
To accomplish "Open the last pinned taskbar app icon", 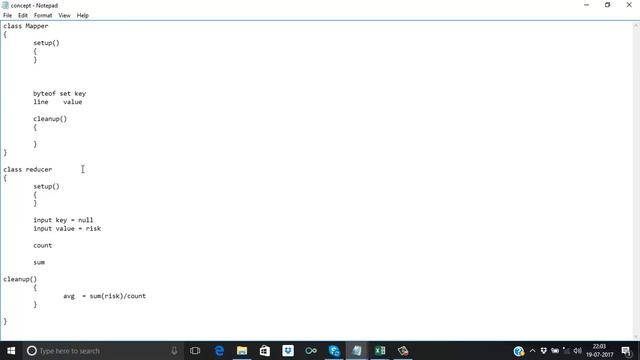I will pos(403,351).
